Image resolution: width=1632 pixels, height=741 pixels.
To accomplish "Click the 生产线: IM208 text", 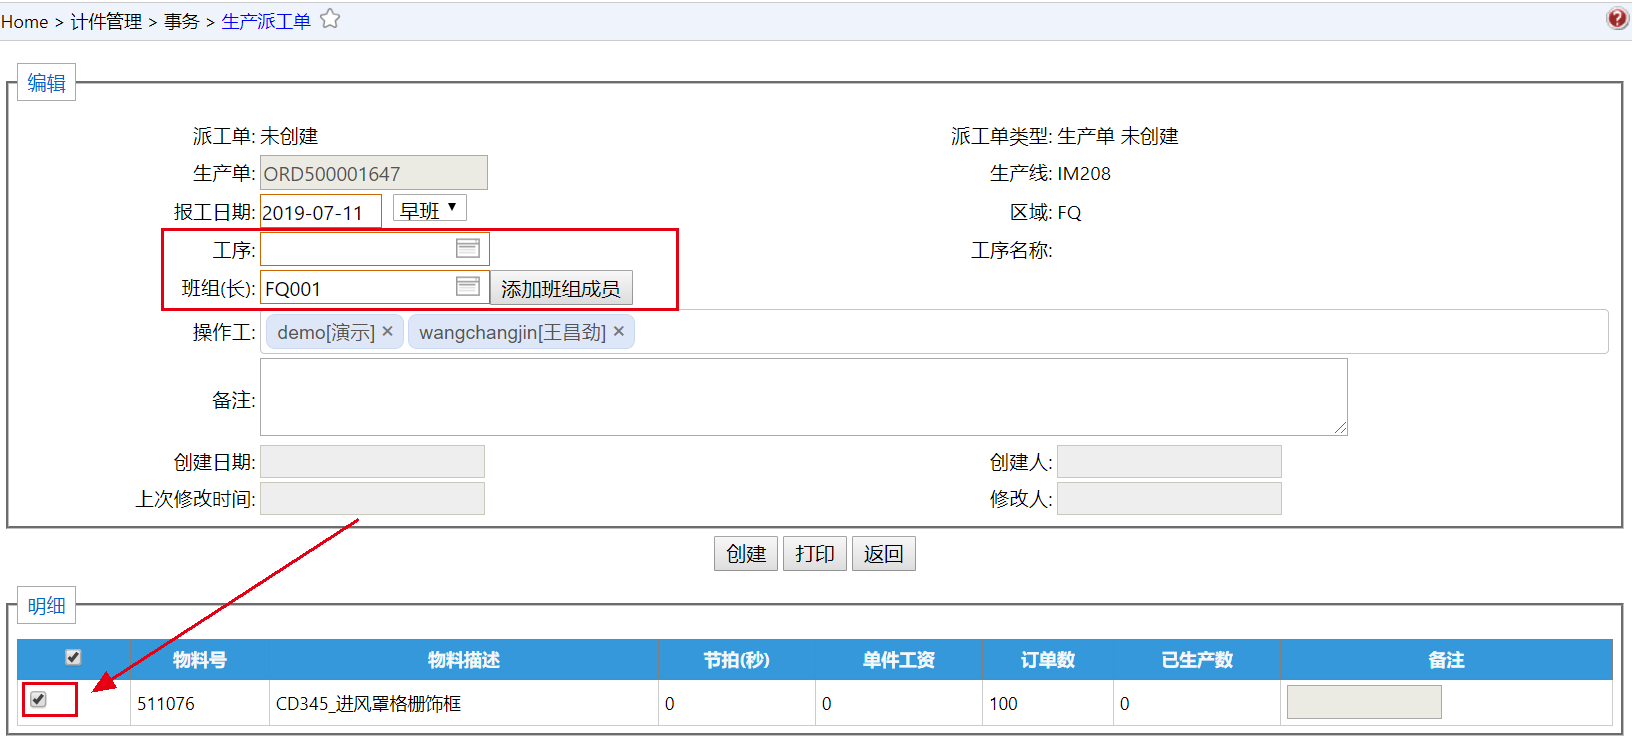I will (x=1050, y=173).
